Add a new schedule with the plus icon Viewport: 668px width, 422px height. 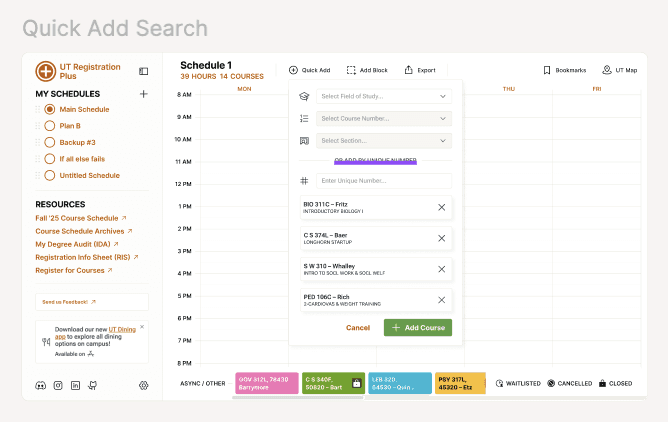pos(144,94)
